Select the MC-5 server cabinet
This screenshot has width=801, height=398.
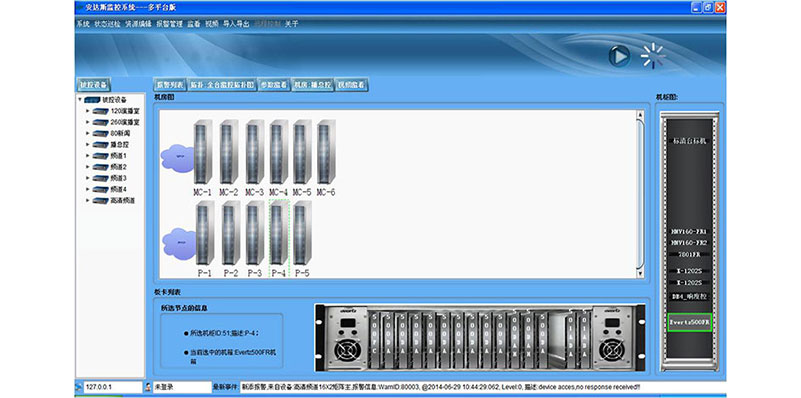[x=302, y=152]
